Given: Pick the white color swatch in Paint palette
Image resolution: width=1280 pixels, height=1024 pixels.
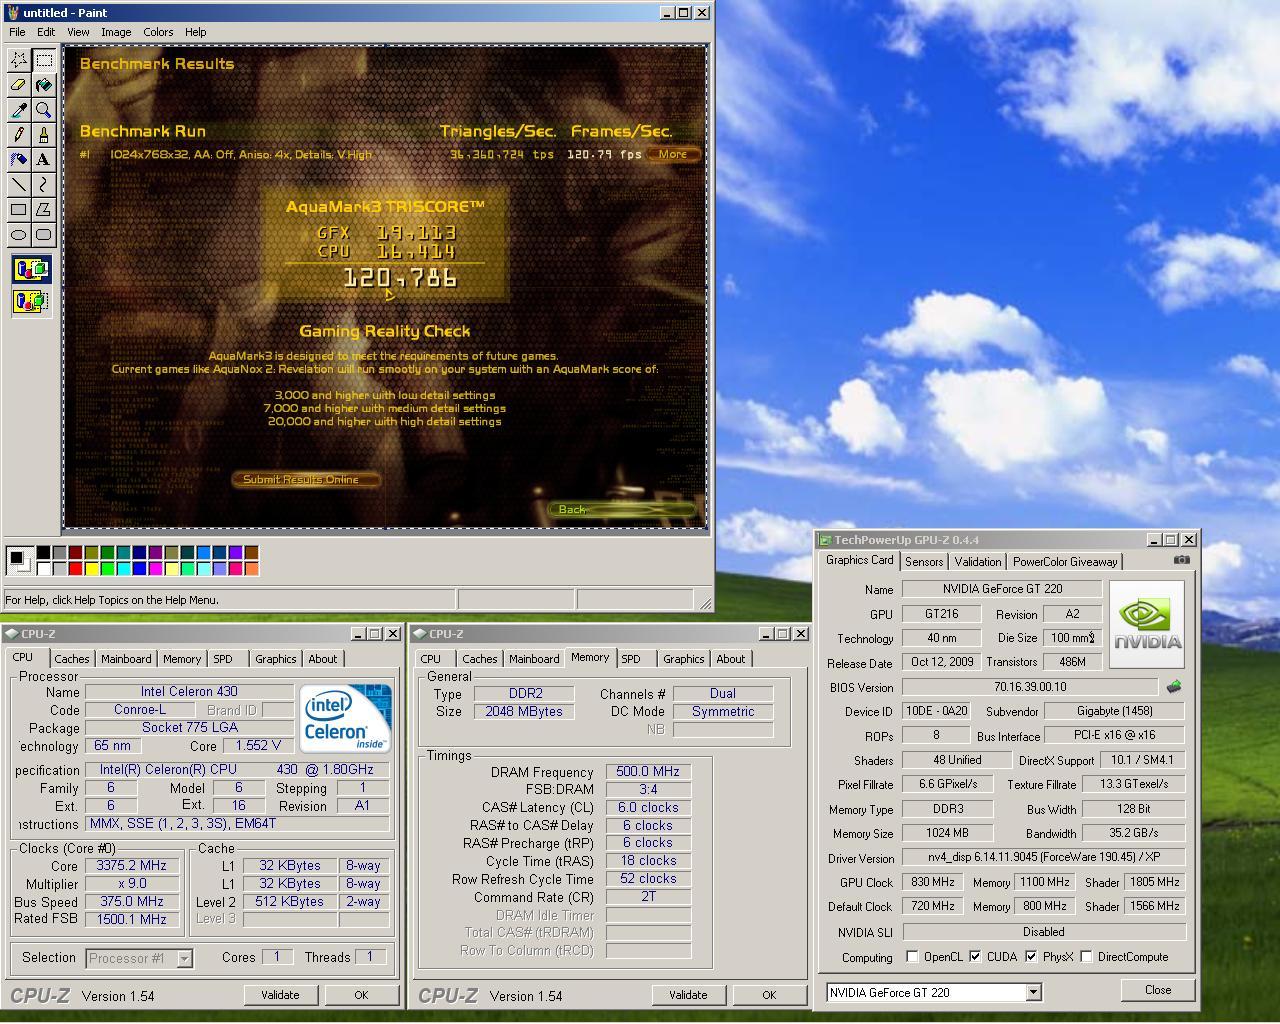Looking at the screenshot, I should (44, 569).
